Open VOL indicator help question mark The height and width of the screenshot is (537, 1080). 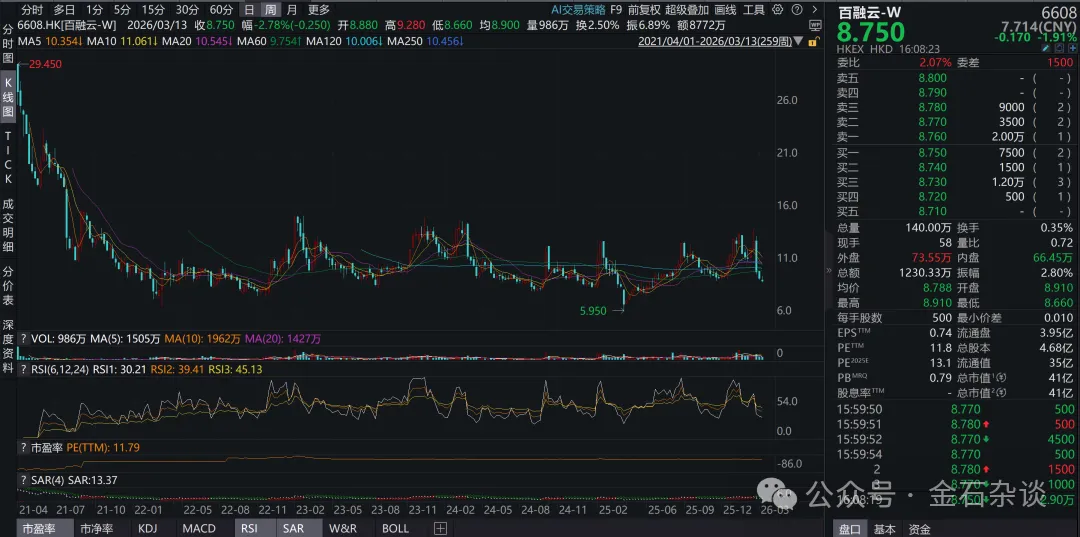click(x=24, y=339)
